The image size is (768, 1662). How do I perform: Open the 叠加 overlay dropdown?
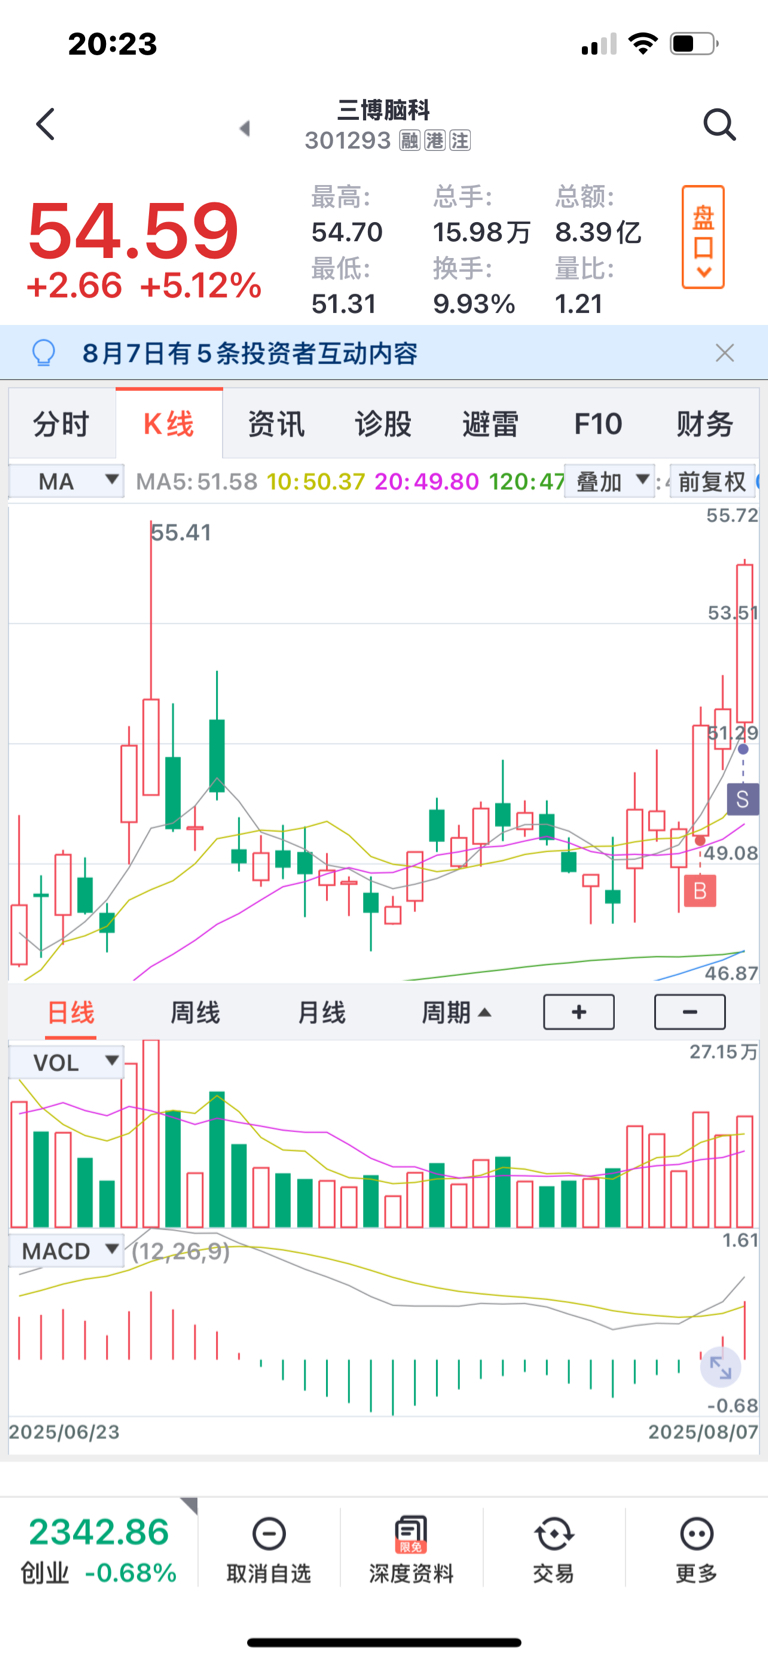[x=609, y=481]
